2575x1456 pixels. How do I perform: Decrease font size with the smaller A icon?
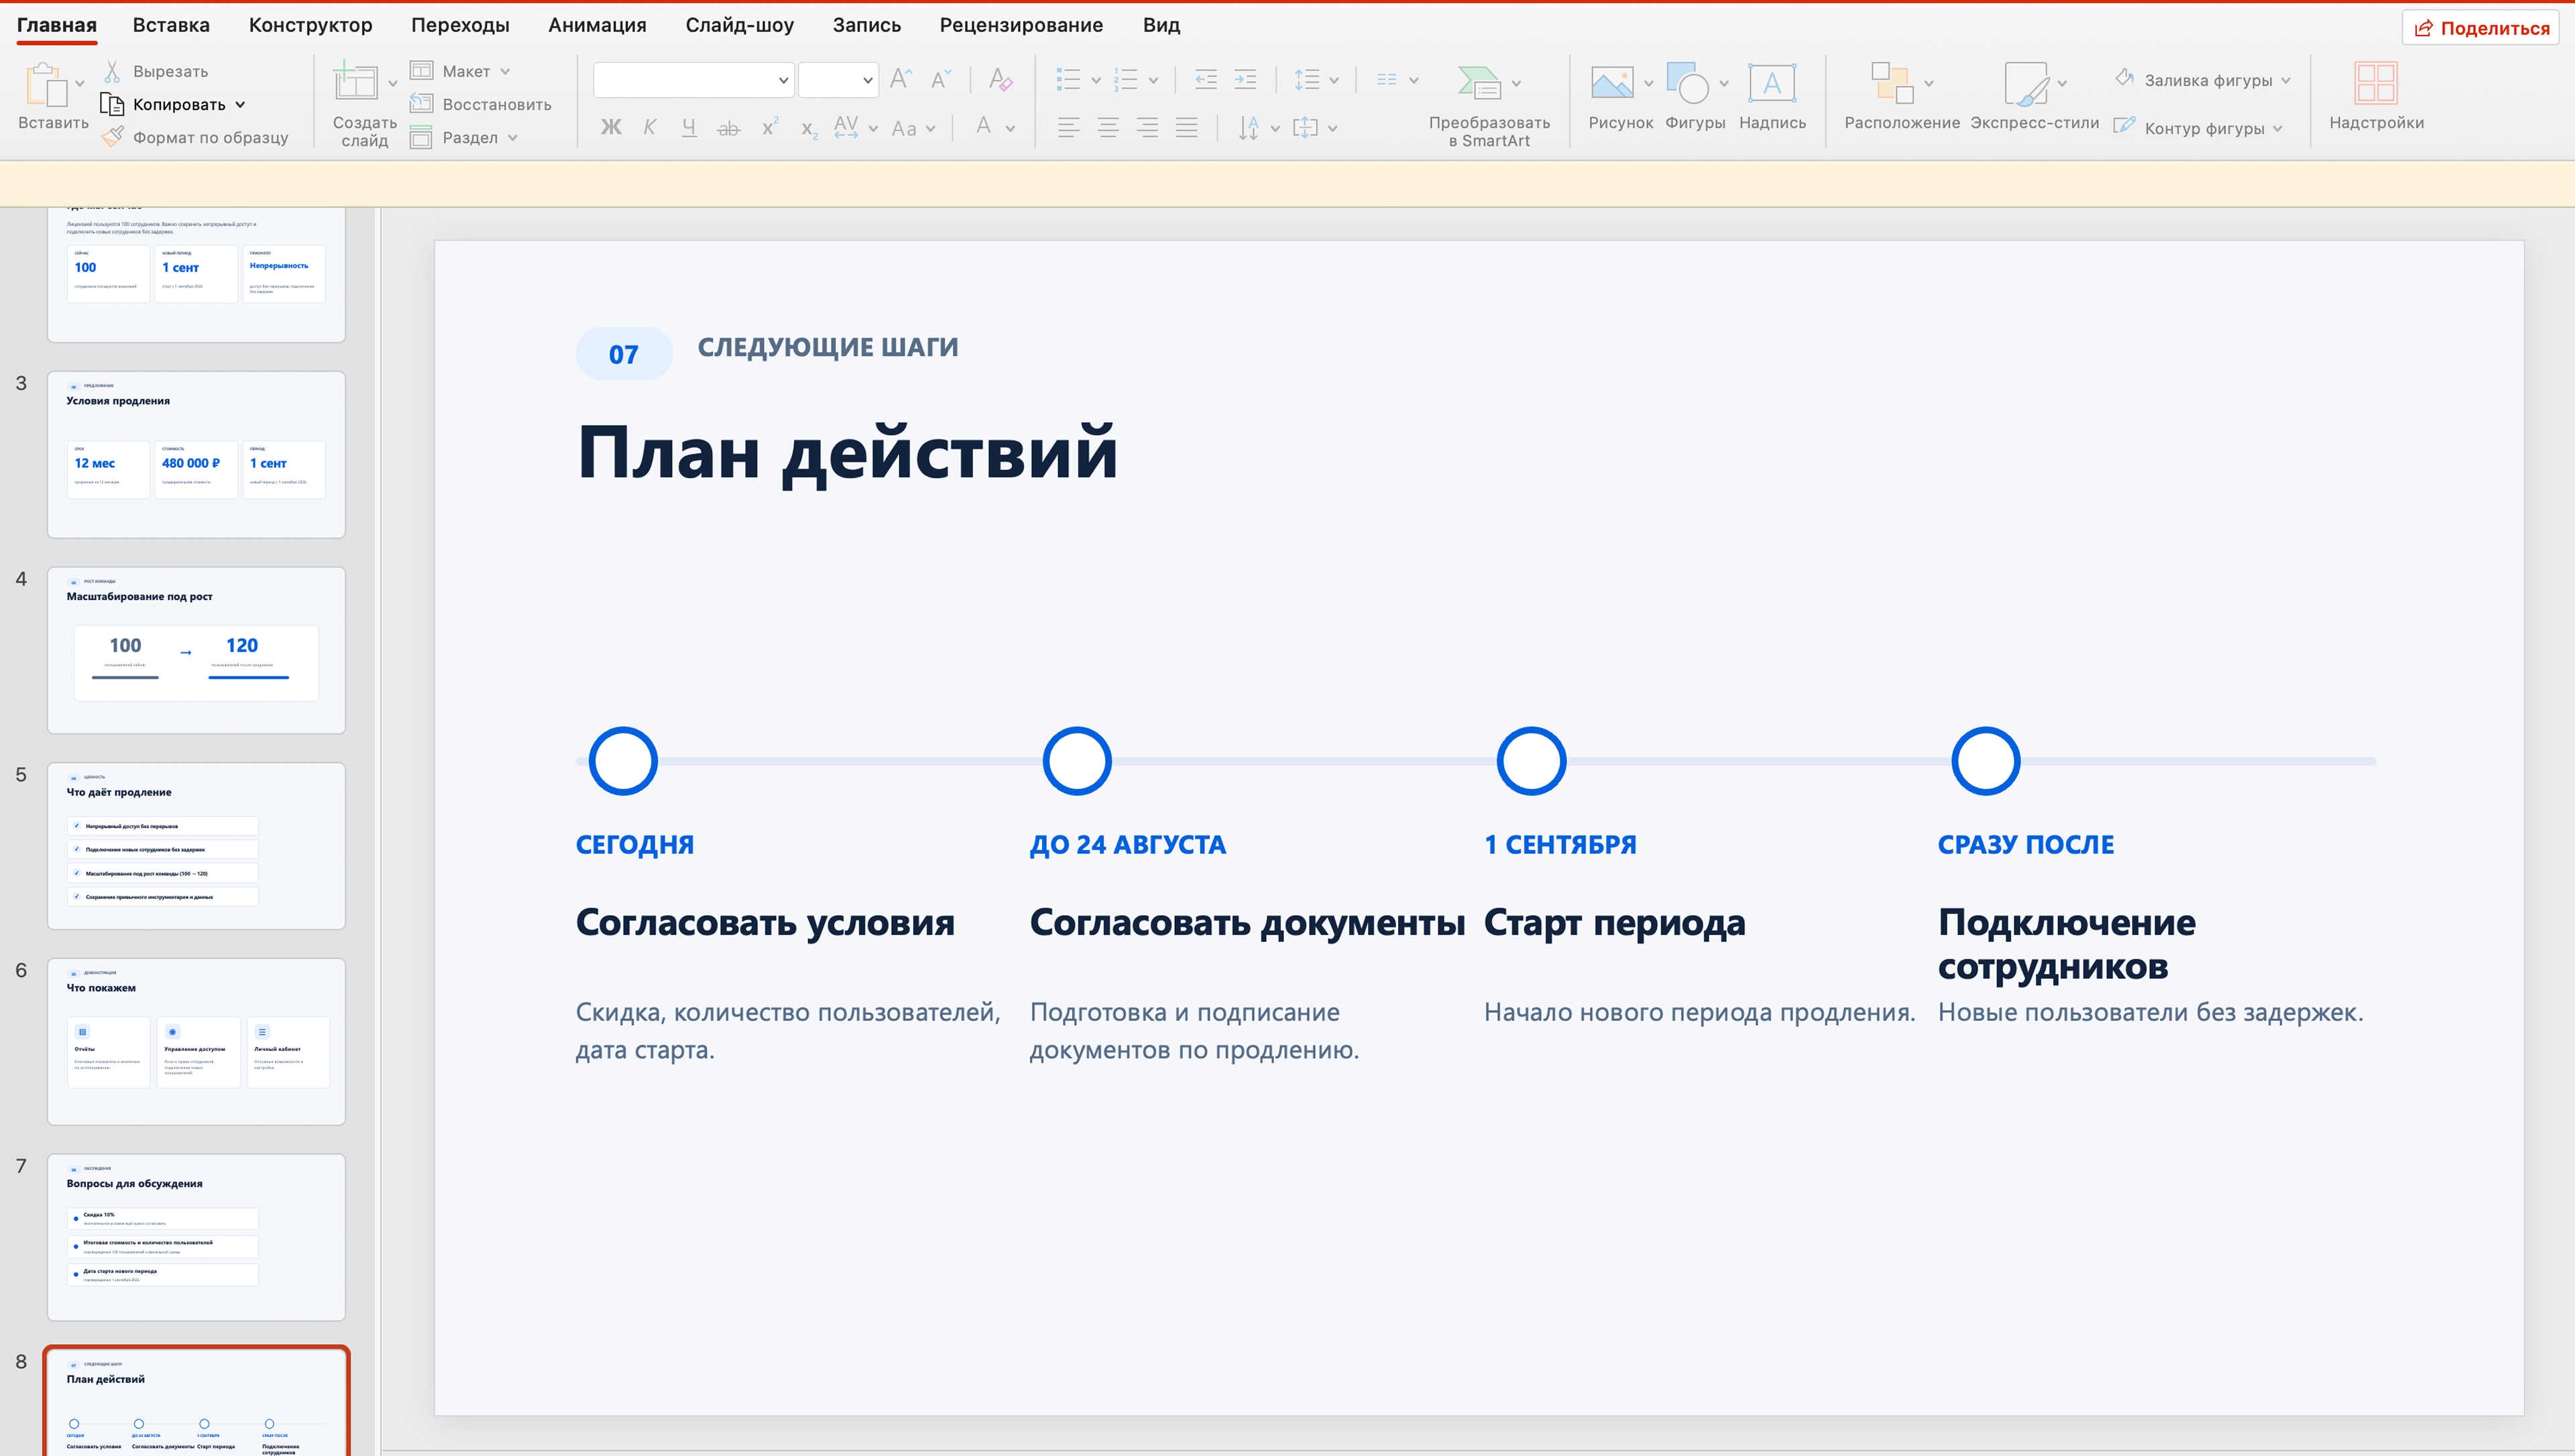tap(941, 79)
